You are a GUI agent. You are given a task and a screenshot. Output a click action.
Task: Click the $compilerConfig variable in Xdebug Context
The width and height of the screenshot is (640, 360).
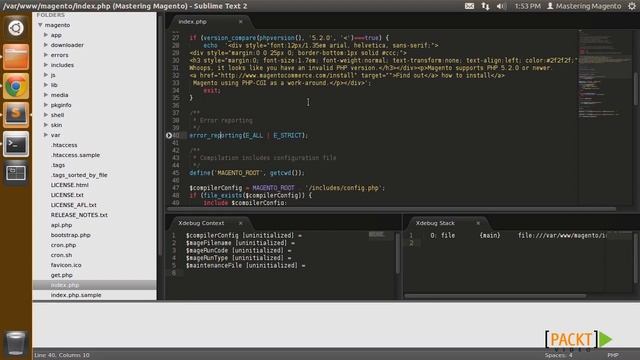click(212, 236)
